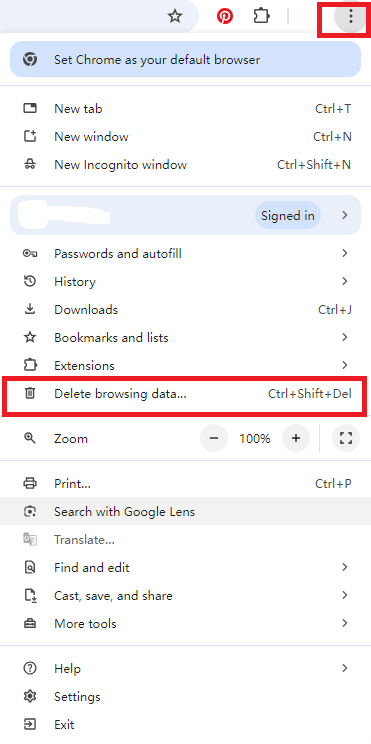Select New Incognito window

(x=186, y=165)
